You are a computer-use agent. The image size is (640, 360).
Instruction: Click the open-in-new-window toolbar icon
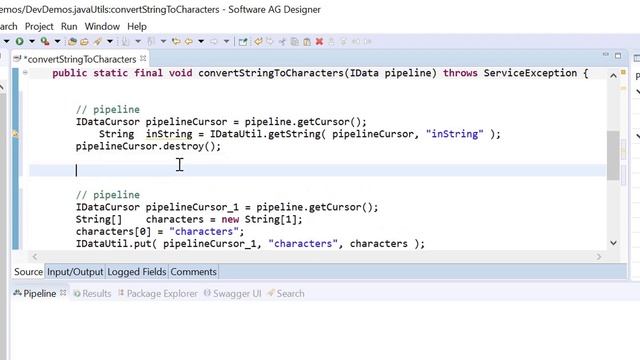pyautogui.click(x=243, y=42)
